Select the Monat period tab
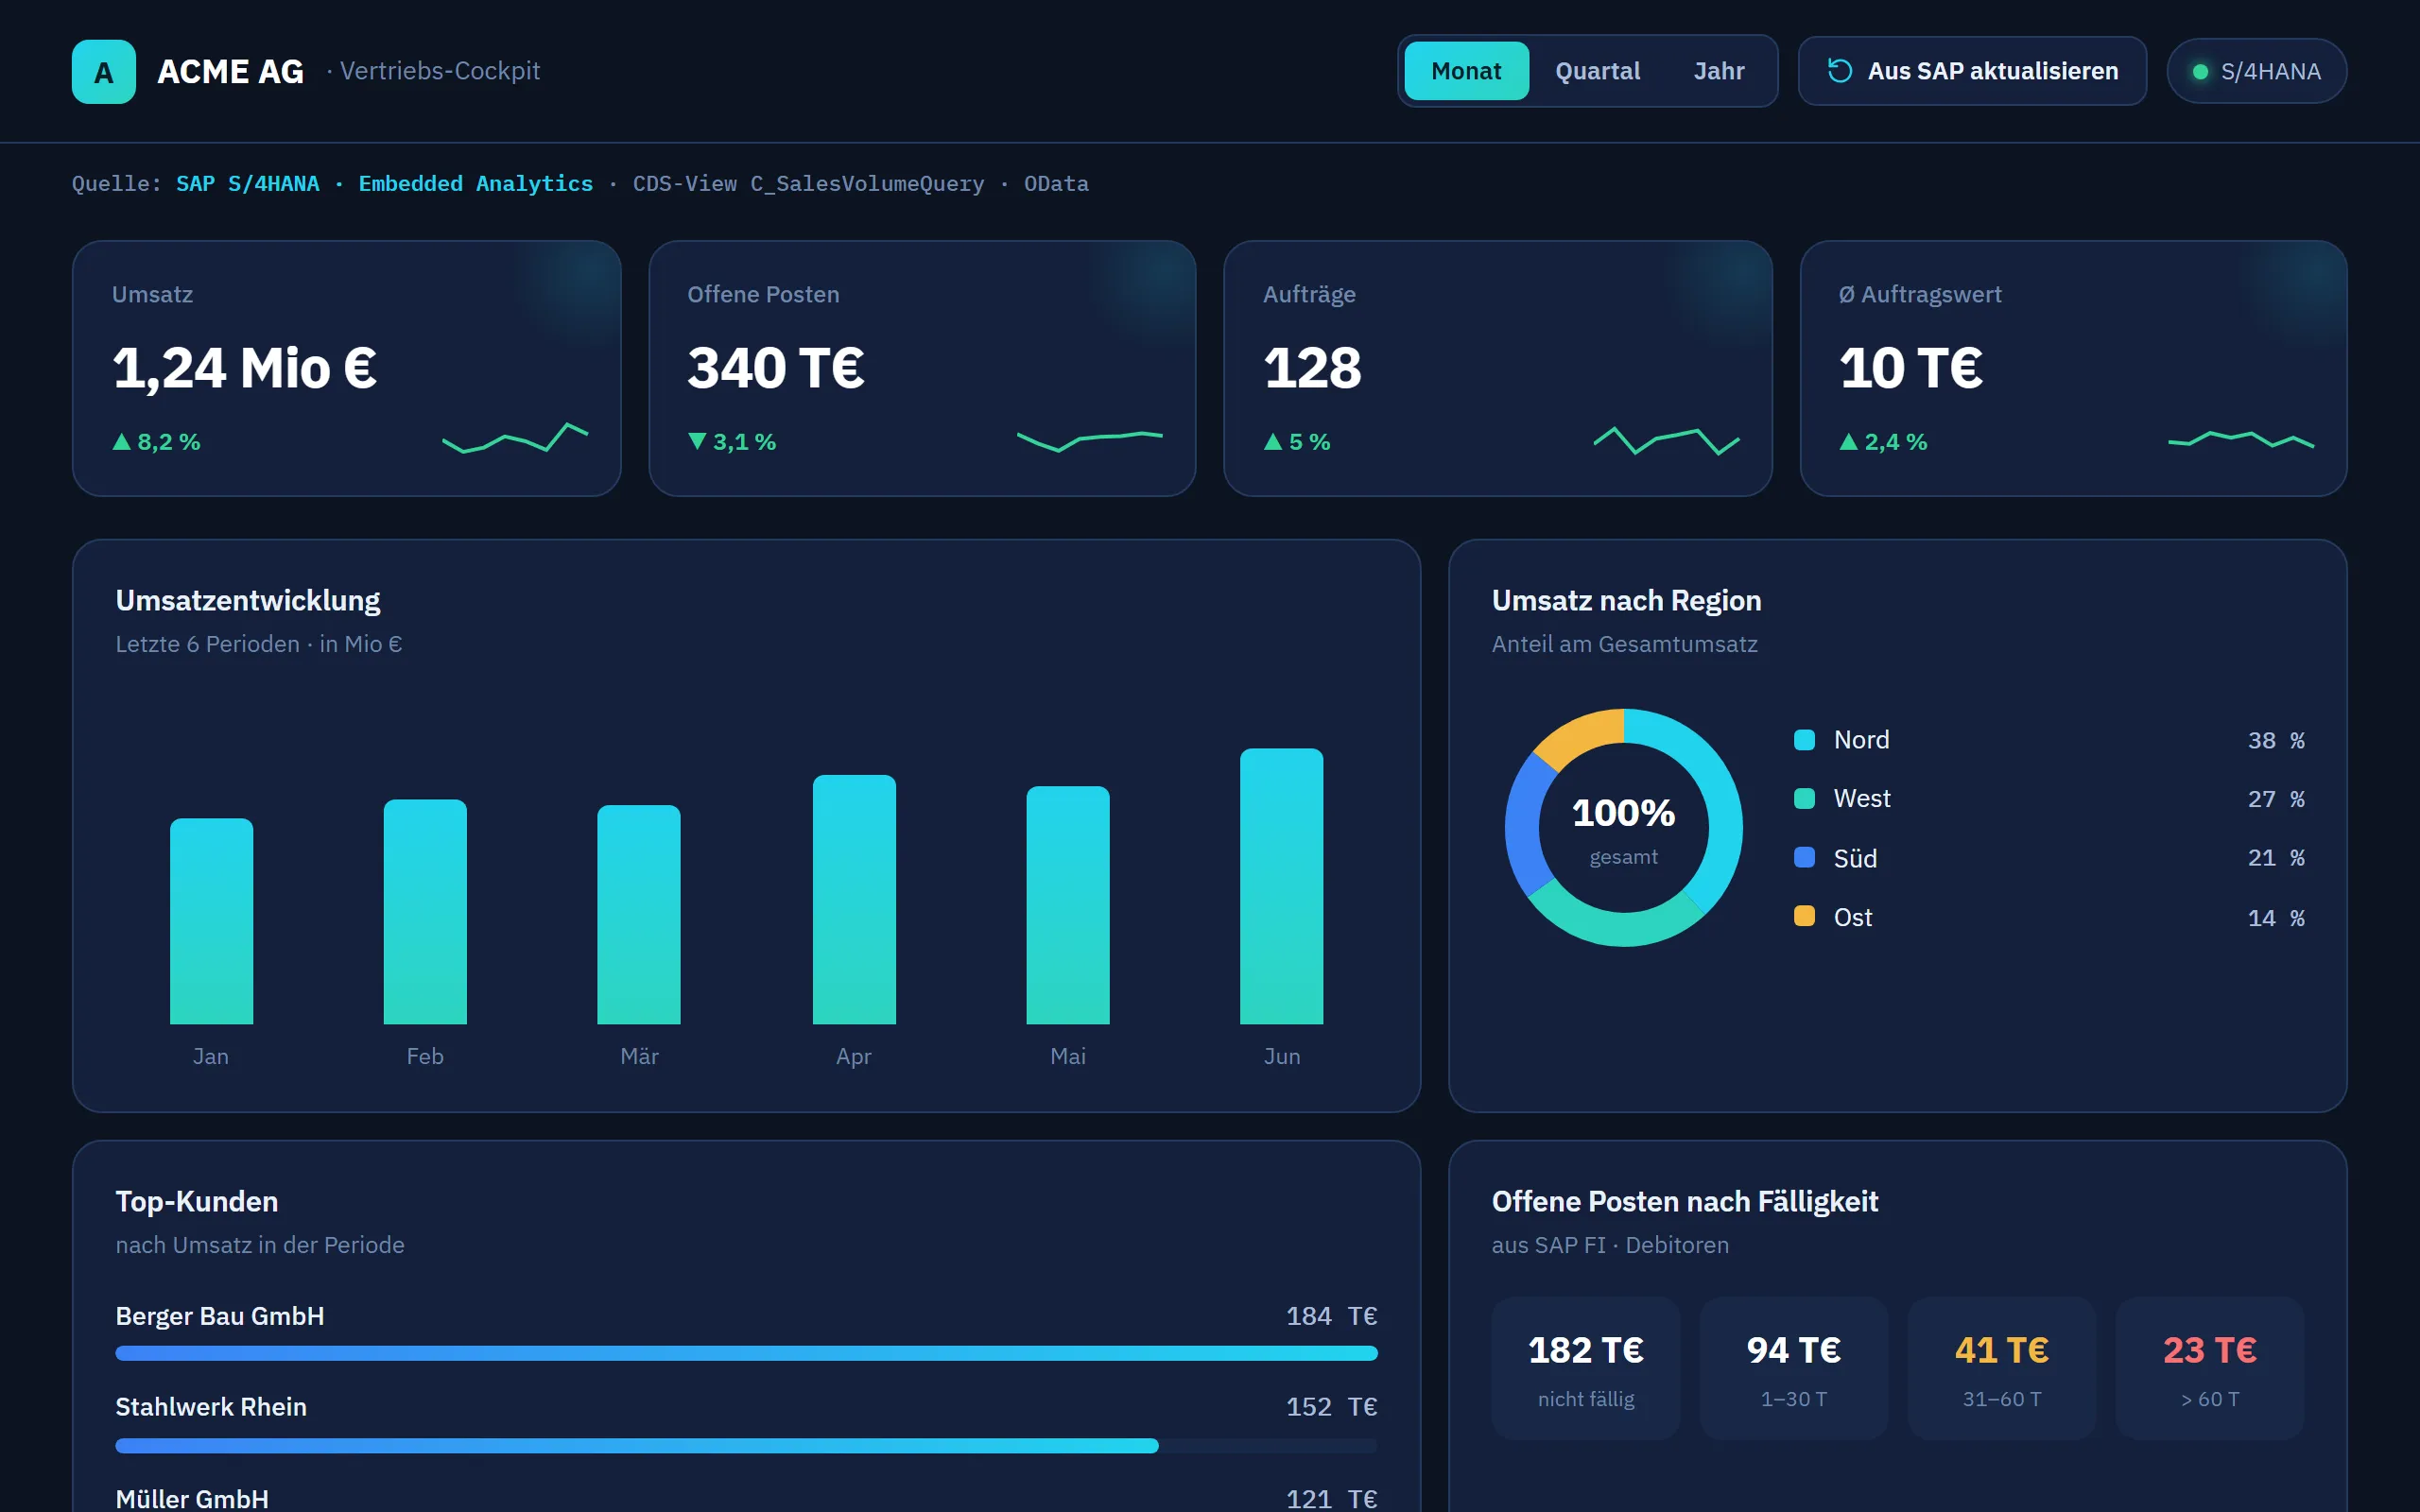The height and width of the screenshot is (1512, 2420). pyautogui.click(x=1466, y=71)
